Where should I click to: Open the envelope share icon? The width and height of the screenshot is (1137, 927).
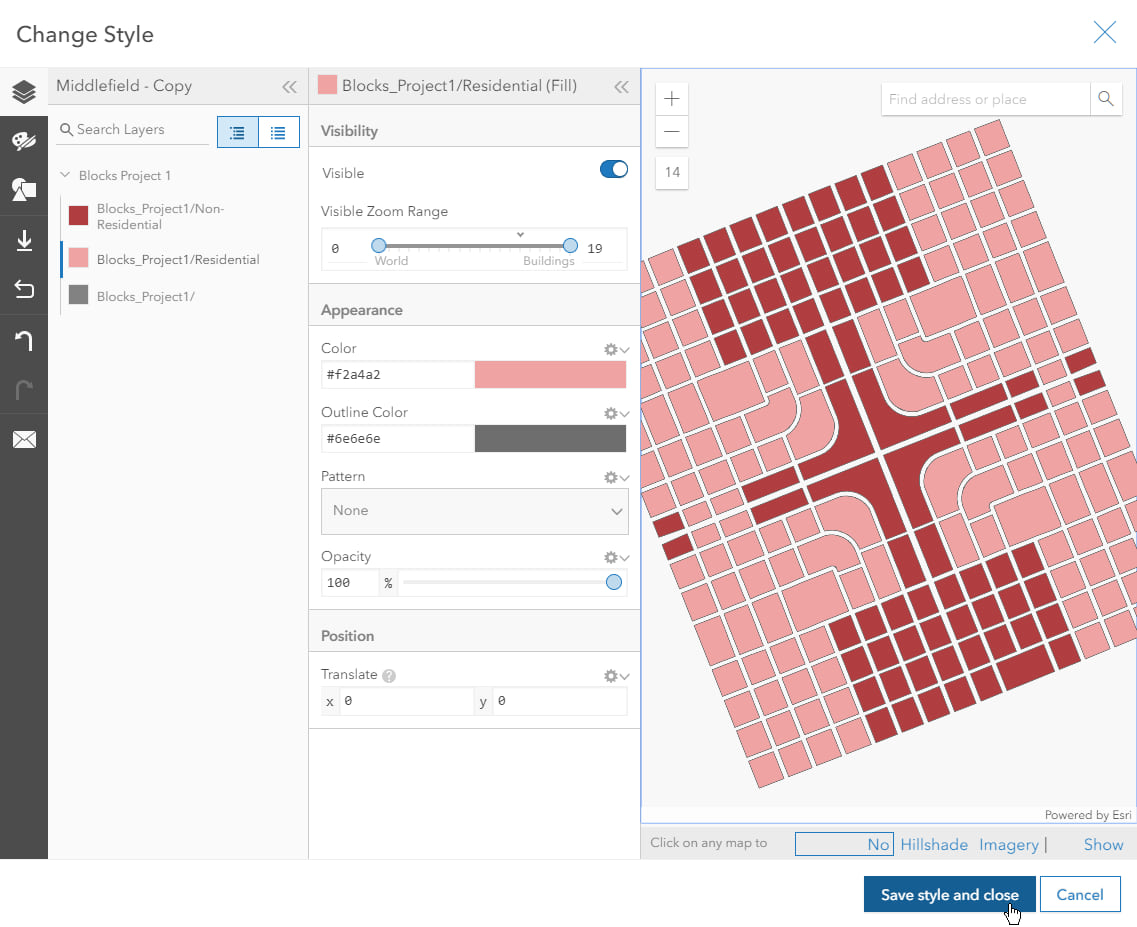[24, 439]
